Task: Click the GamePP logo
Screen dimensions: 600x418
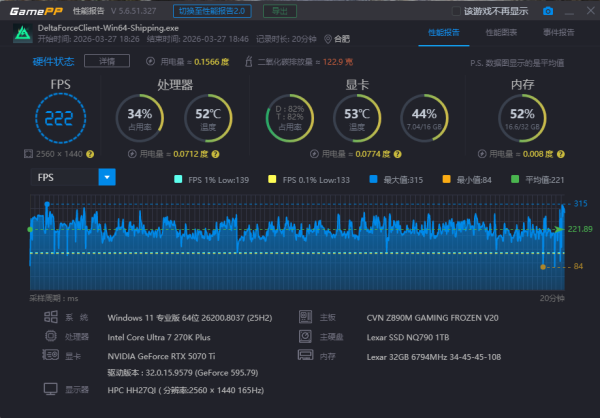Action: (36, 11)
